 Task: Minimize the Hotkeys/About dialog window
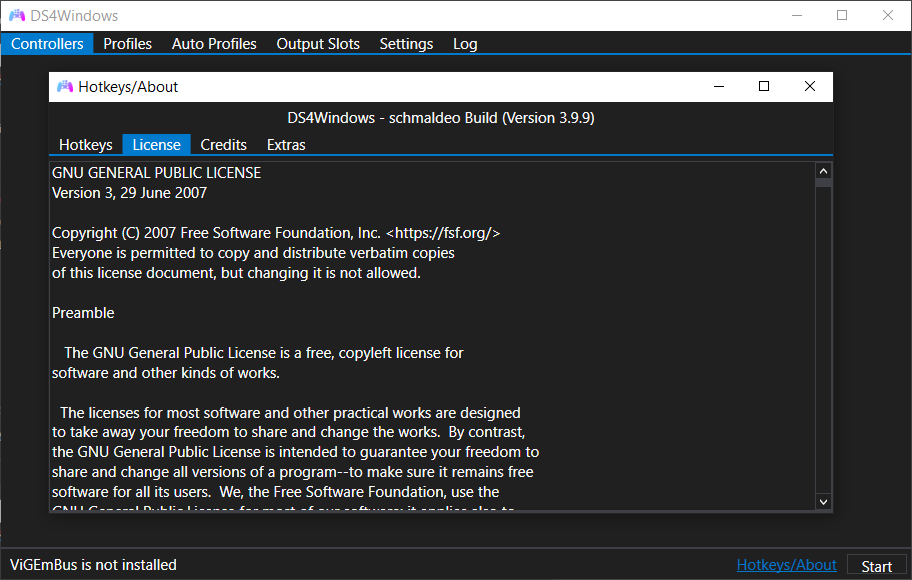click(718, 87)
